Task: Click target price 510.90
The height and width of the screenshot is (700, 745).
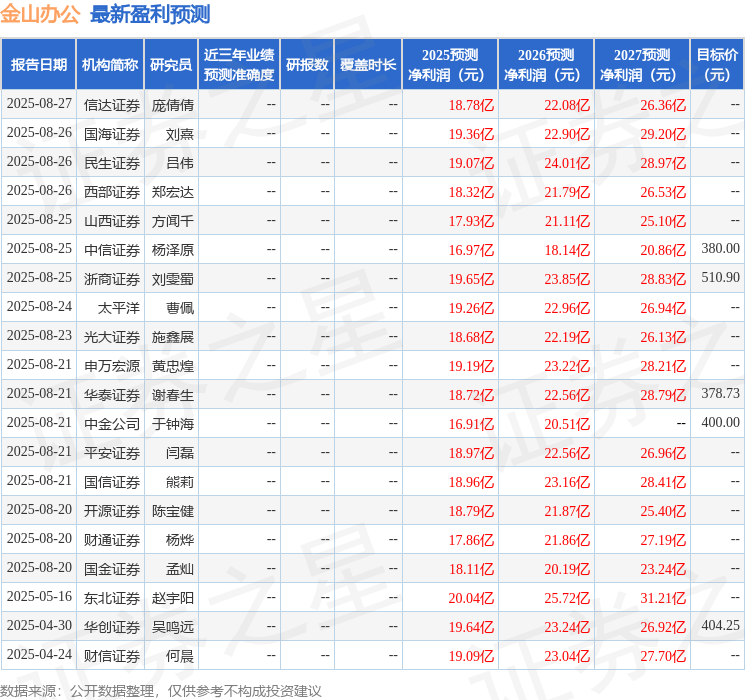Action: [720, 278]
